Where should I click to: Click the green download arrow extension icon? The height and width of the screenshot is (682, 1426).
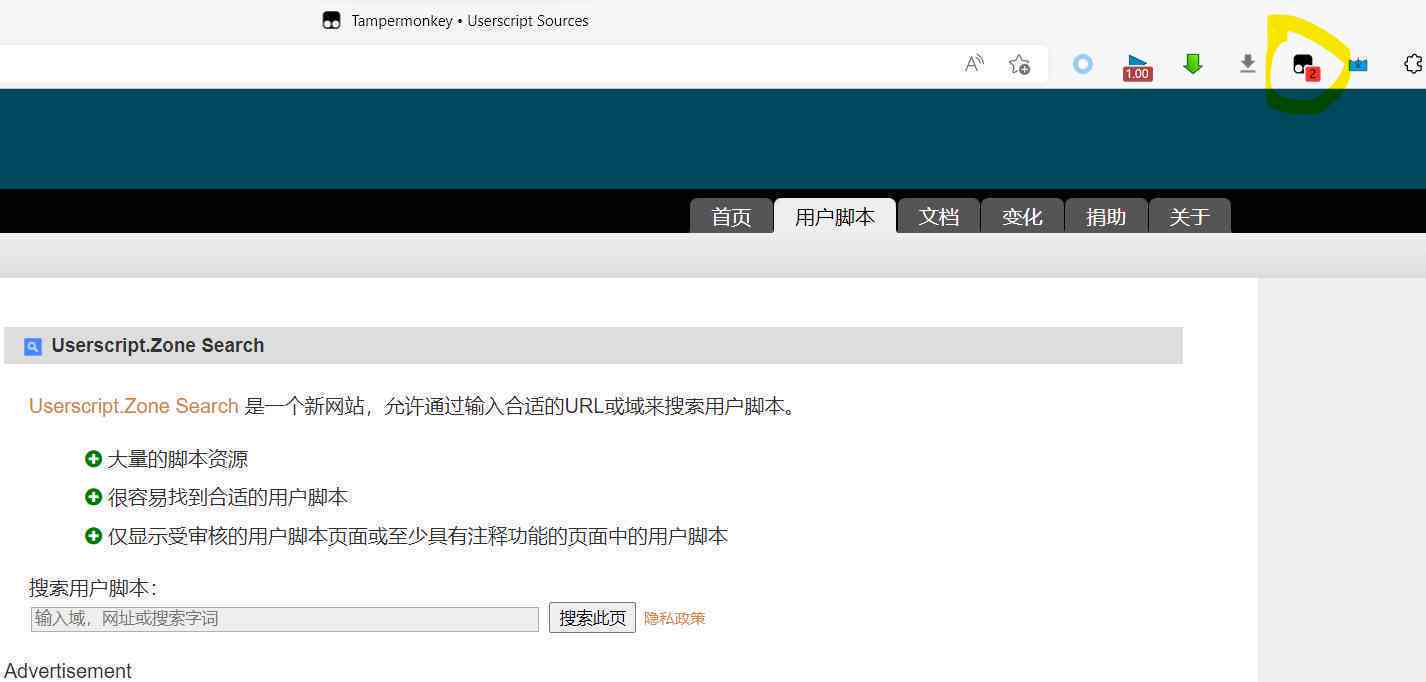point(1192,64)
